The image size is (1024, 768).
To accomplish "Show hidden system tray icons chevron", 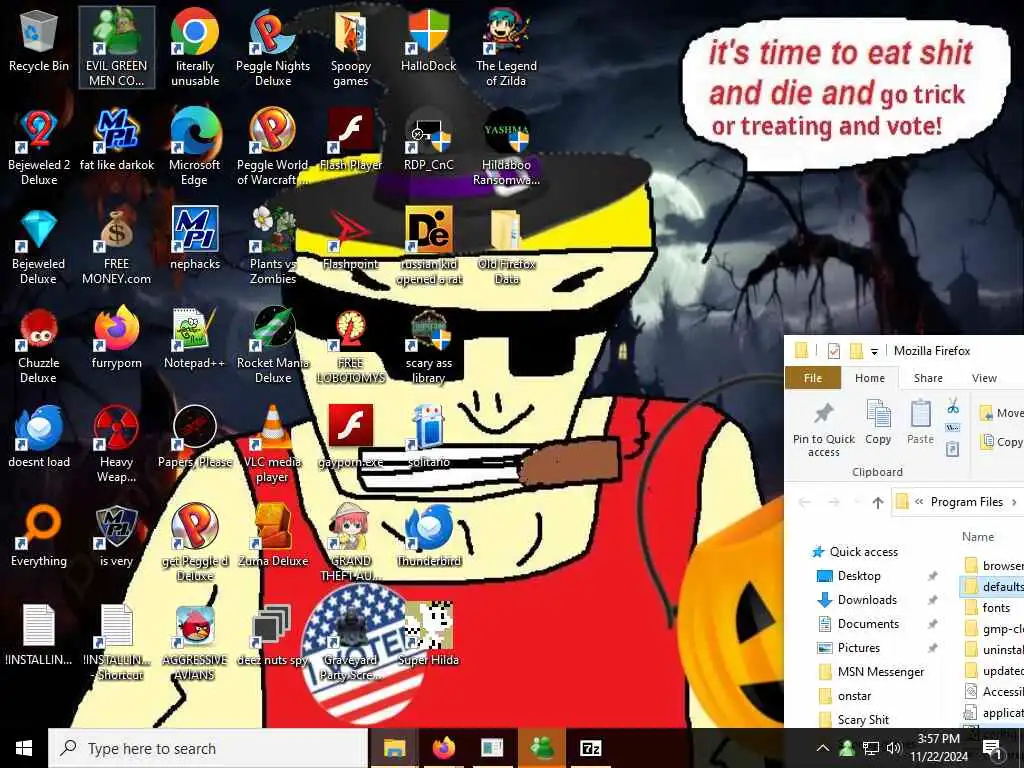I will (823, 748).
